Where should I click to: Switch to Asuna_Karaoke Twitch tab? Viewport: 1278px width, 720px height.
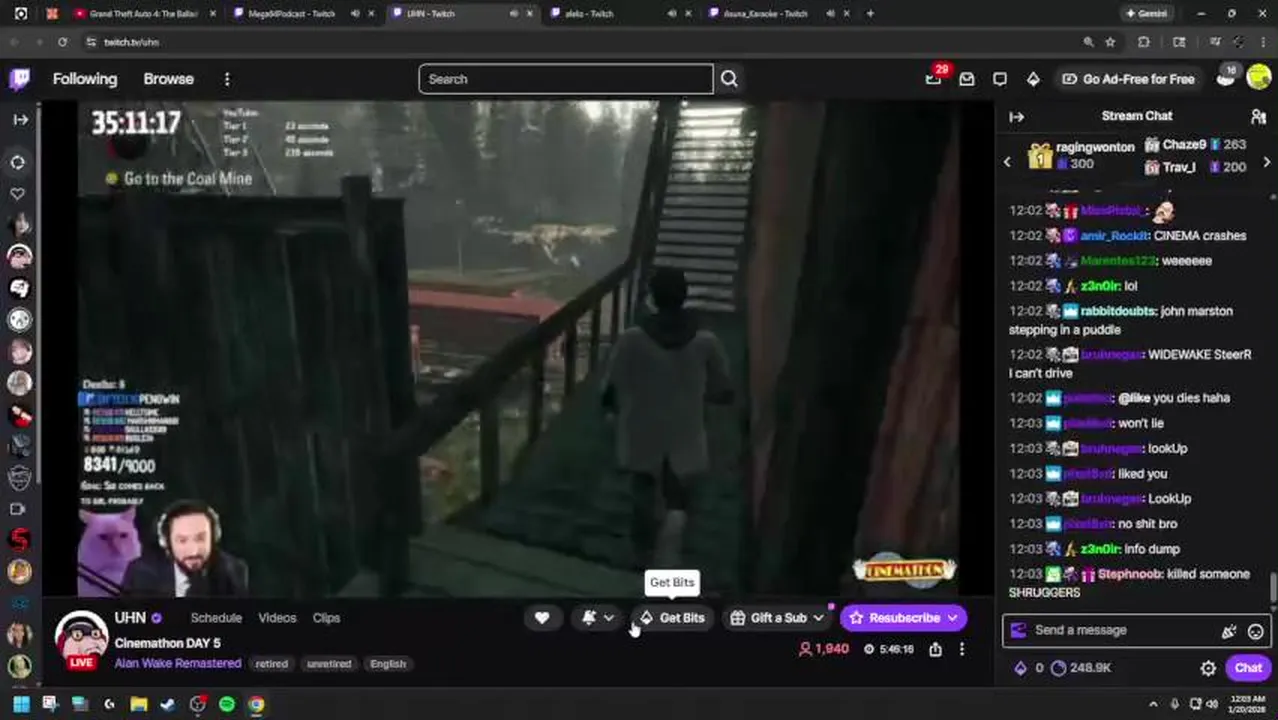(x=765, y=14)
